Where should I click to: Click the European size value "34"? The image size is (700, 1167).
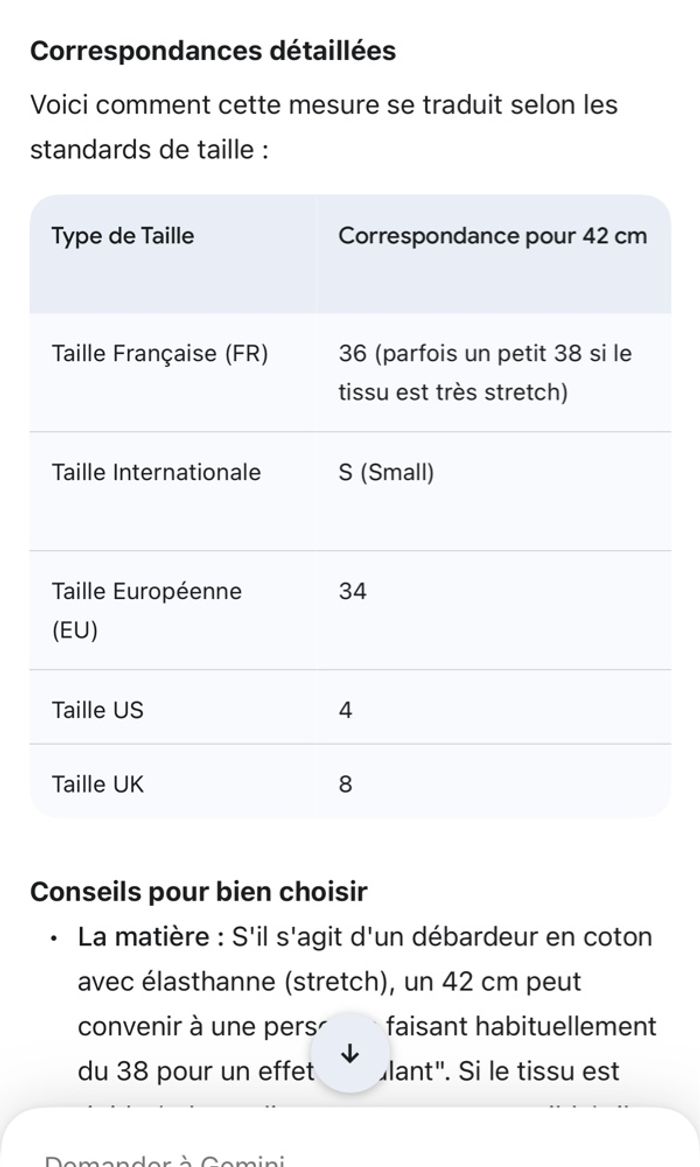(x=353, y=591)
